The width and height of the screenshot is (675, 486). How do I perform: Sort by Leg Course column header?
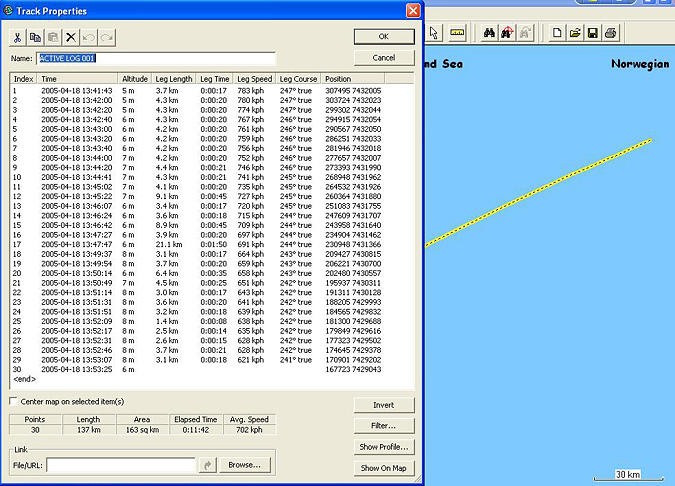tap(298, 79)
